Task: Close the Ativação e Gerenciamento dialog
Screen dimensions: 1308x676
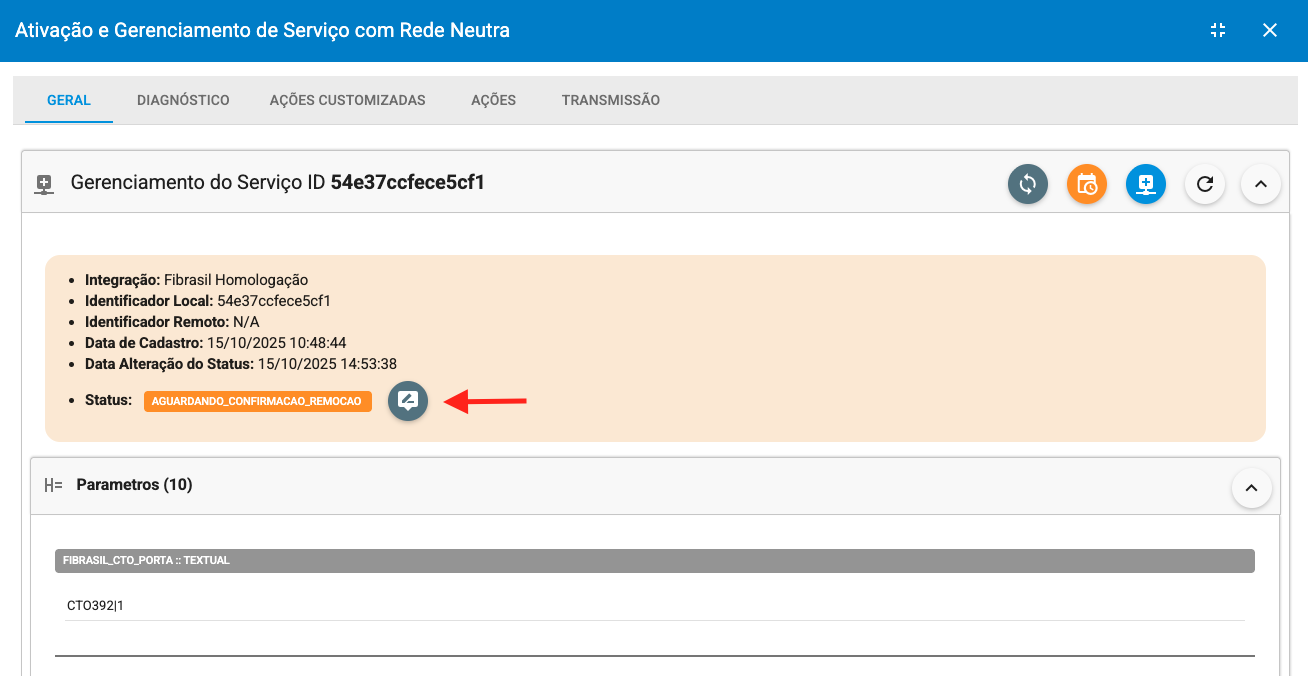Action: click(1270, 30)
